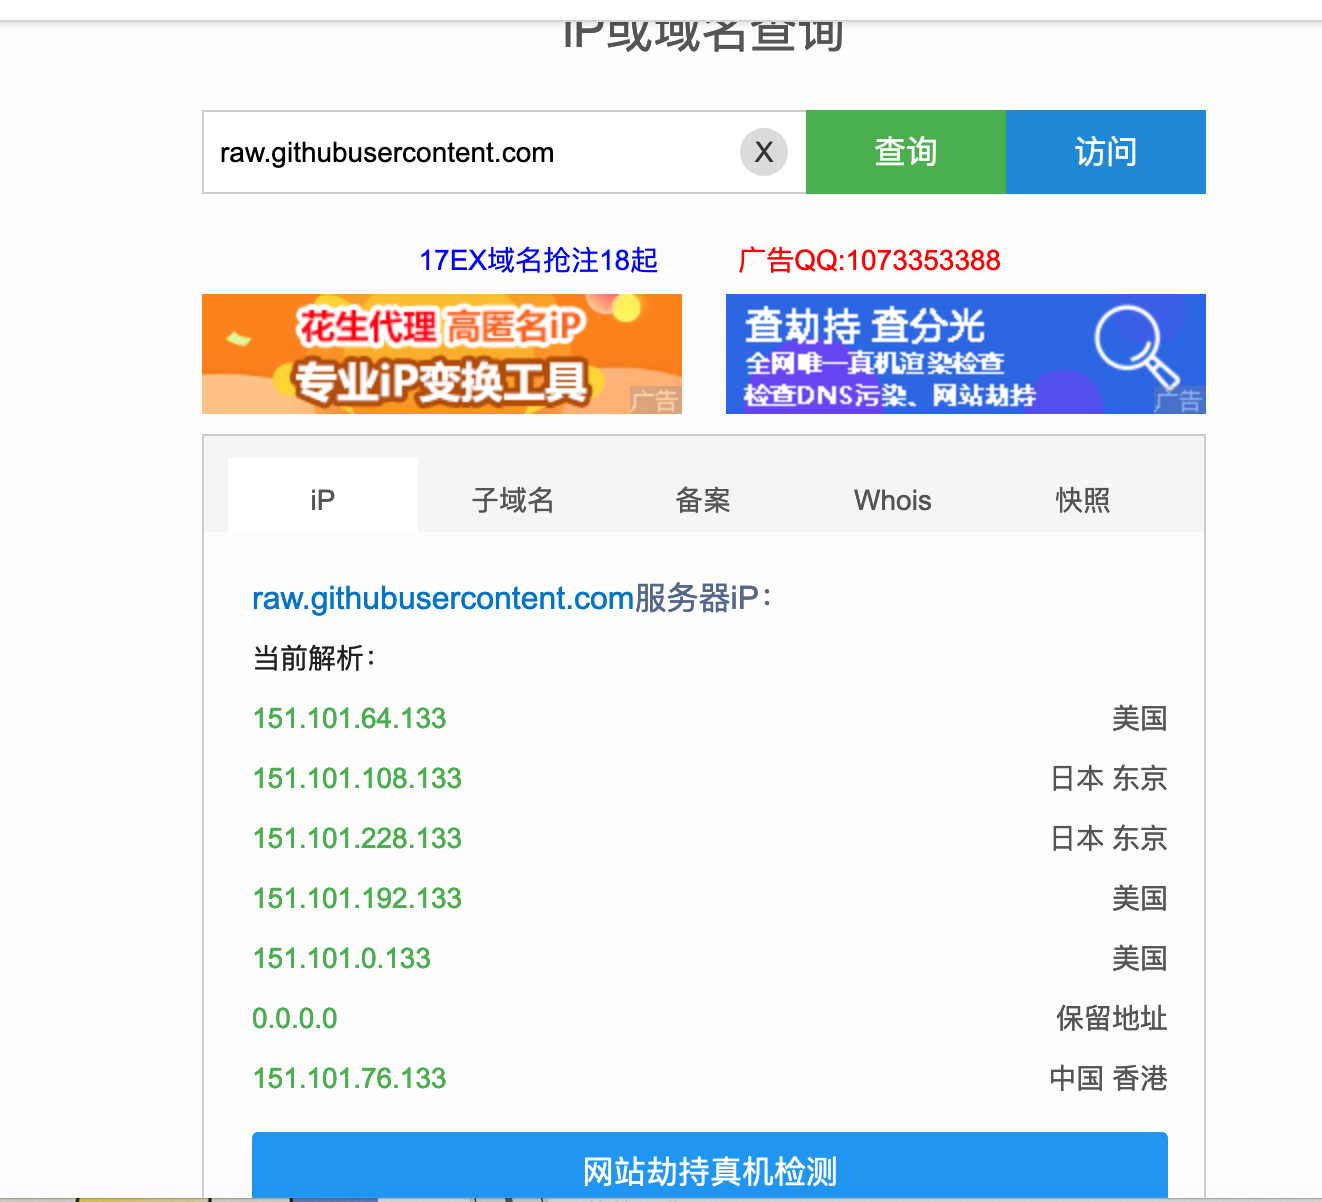Screen dimensions: 1322x1202
Task: Open the 花生代理 高匿名iP banner ad
Action: (442, 354)
